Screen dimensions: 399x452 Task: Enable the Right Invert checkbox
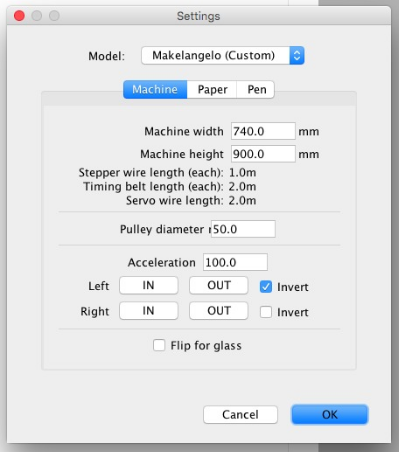266,312
